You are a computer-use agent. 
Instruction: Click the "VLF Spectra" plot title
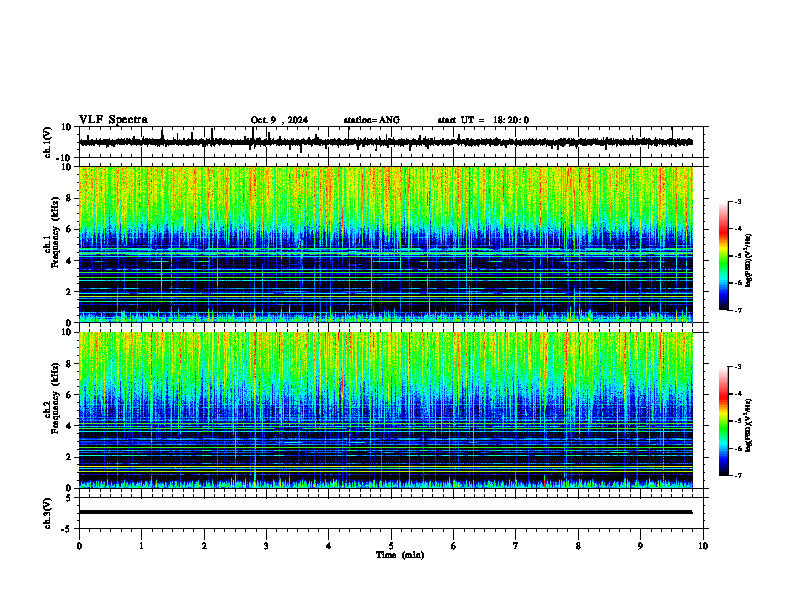(113, 120)
